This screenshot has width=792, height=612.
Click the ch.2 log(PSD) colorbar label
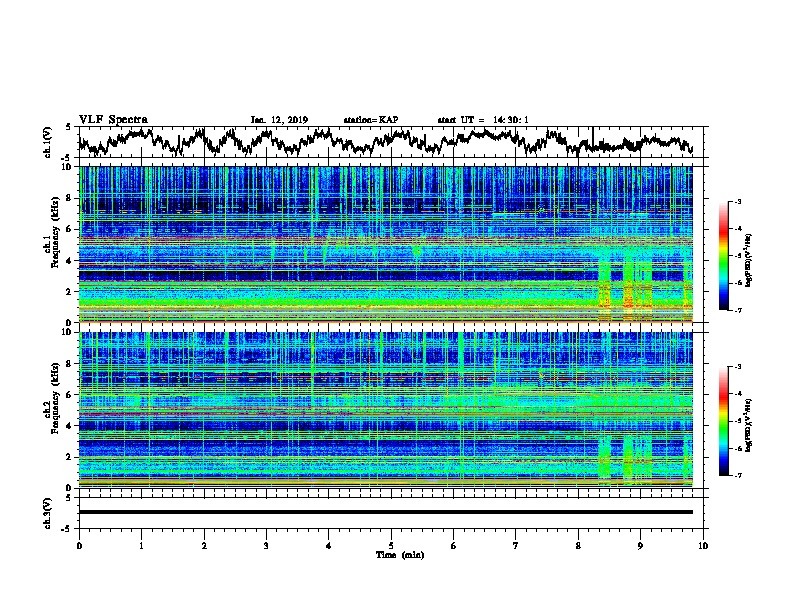(x=748, y=425)
